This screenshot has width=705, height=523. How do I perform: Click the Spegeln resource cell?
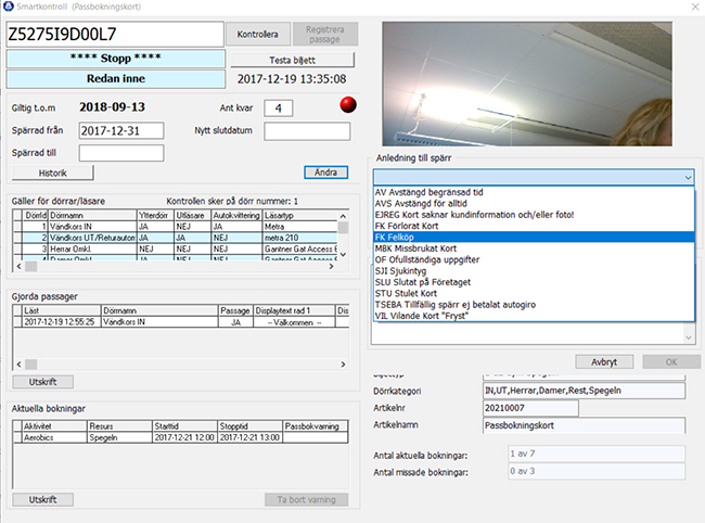tap(120, 438)
